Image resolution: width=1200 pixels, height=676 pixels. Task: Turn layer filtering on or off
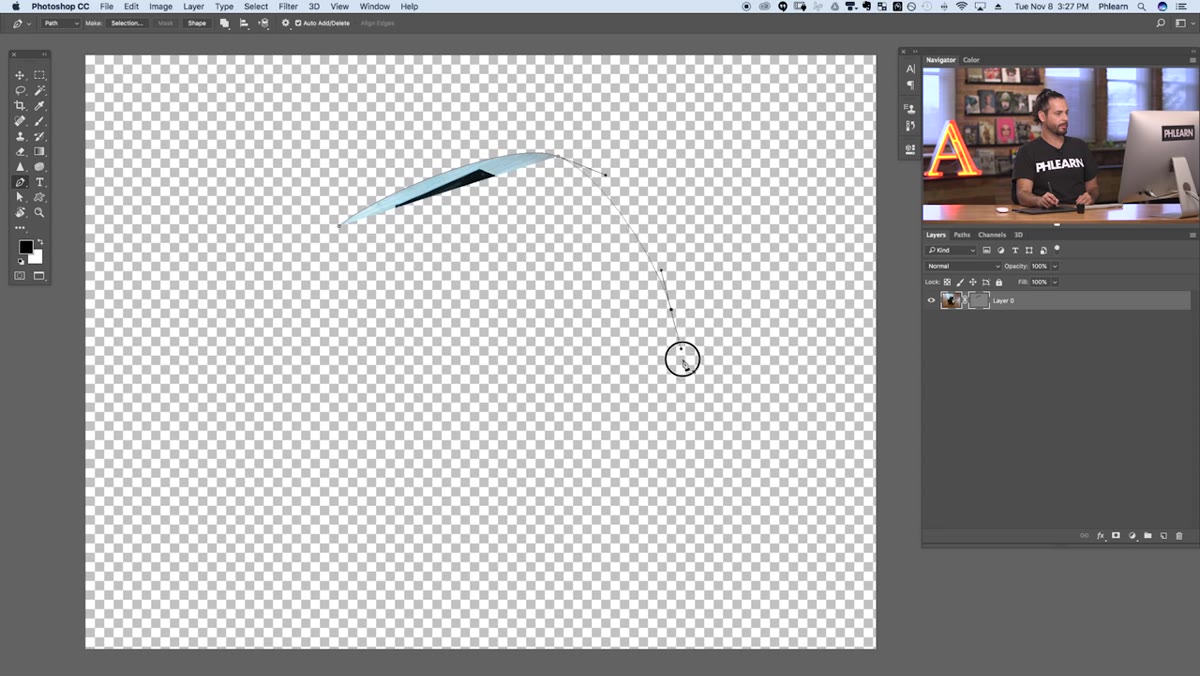(1057, 249)
